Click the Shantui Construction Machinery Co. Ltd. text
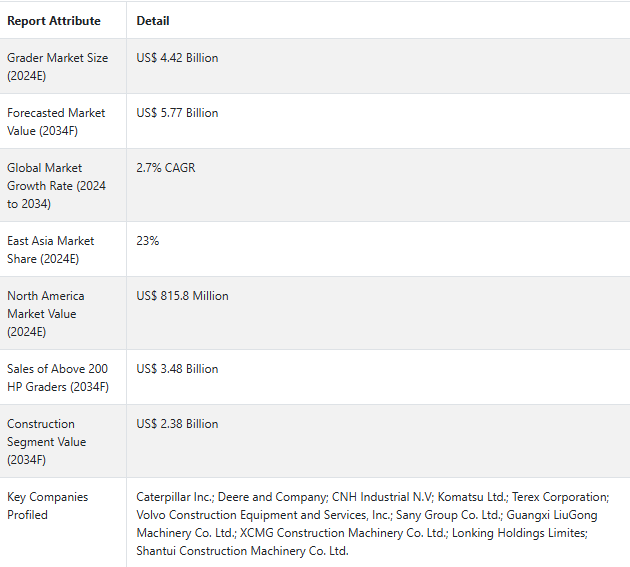Viewport: 630px width, 567px height. (x=242, y=551)
